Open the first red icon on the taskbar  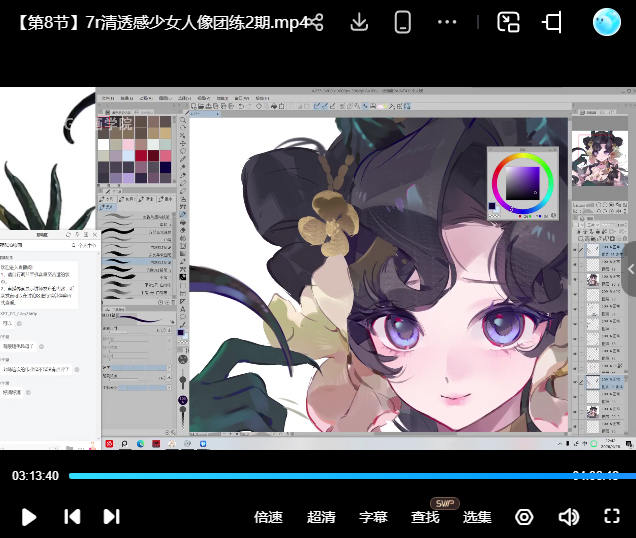[109, 444]
